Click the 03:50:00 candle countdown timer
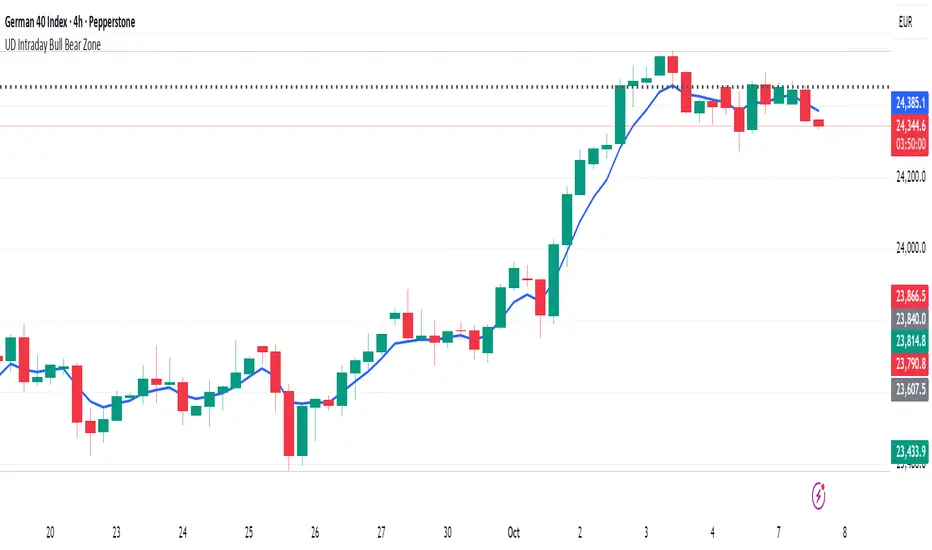Screen dimensions: 932x550 click(909, 143)
